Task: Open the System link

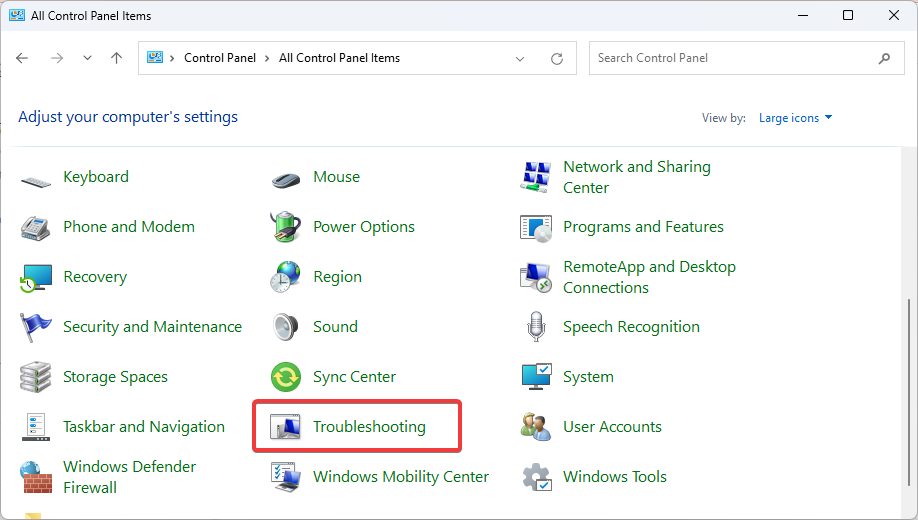Action: pyautogui.click(x=588, y=377)
